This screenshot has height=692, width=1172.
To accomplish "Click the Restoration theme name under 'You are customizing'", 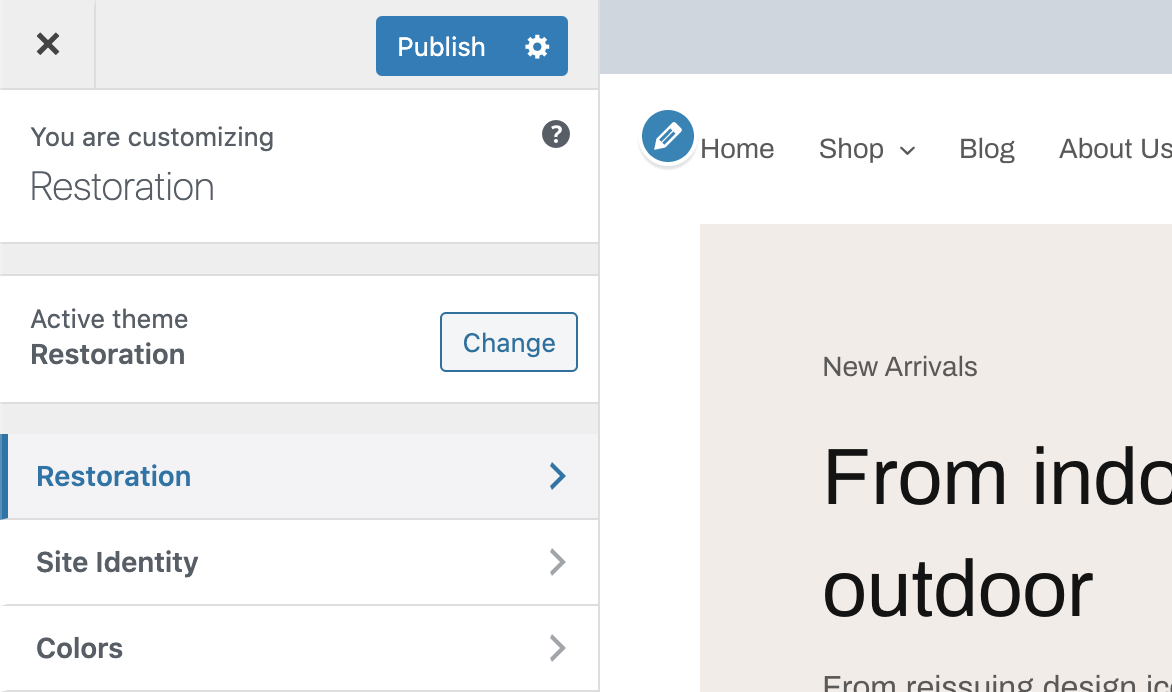I will (x=122, y=187).
